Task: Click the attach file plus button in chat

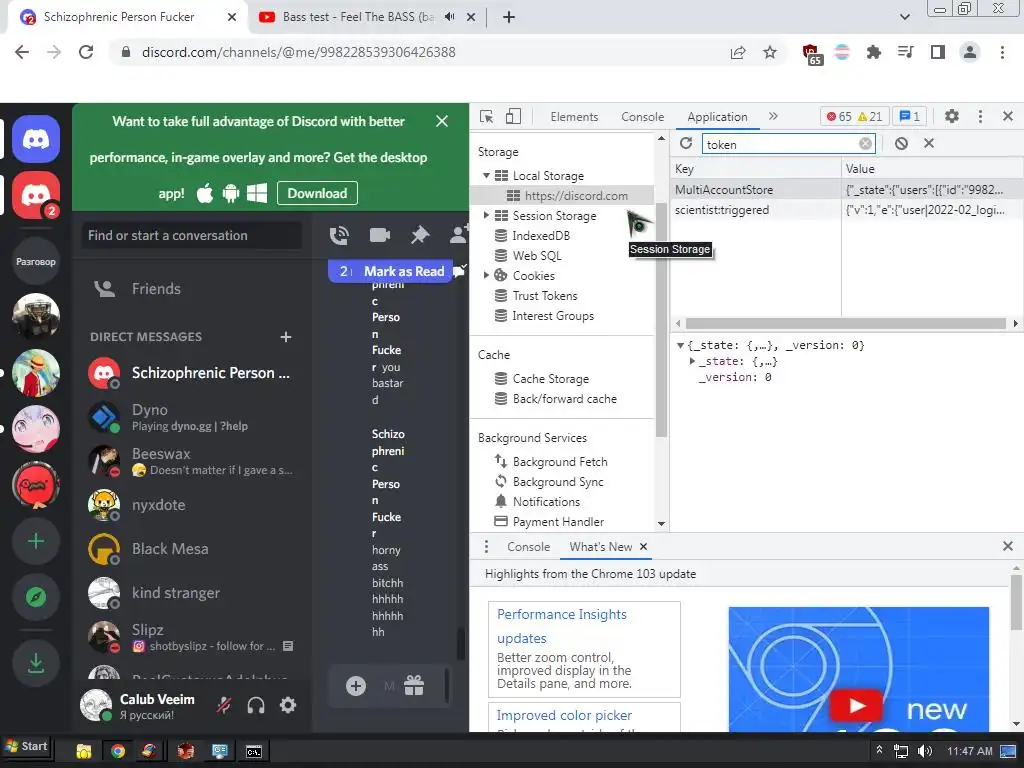Action: click(355, 686)
